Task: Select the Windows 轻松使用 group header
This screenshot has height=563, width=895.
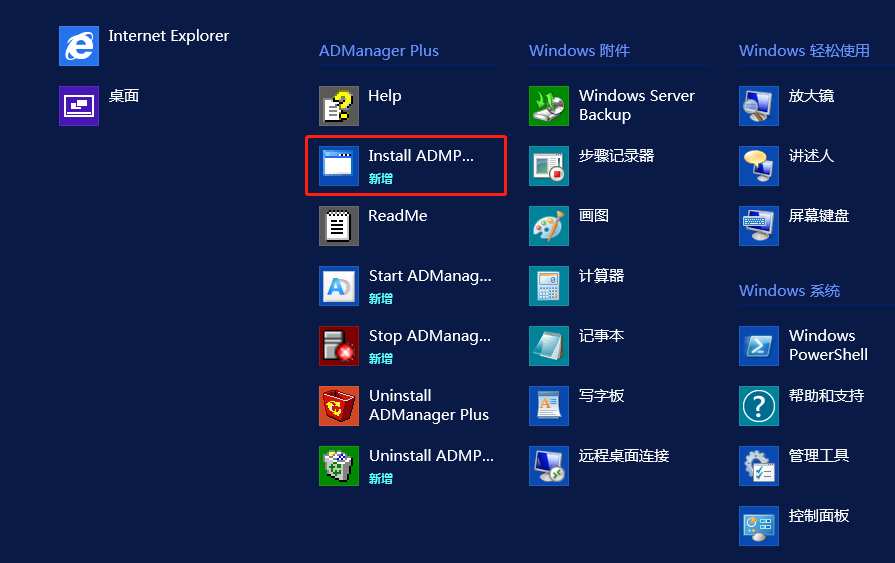Action: (x=804, y=51)
